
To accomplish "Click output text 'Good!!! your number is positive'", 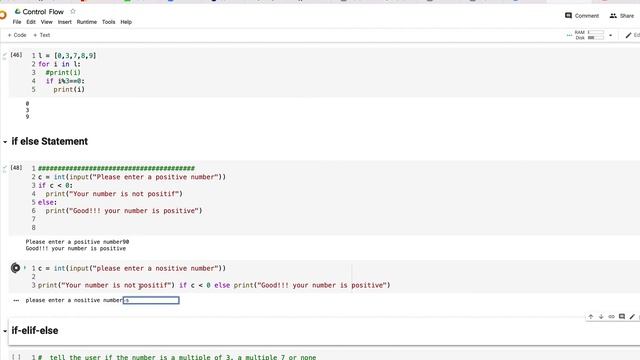I will click(x=76, y=249).
